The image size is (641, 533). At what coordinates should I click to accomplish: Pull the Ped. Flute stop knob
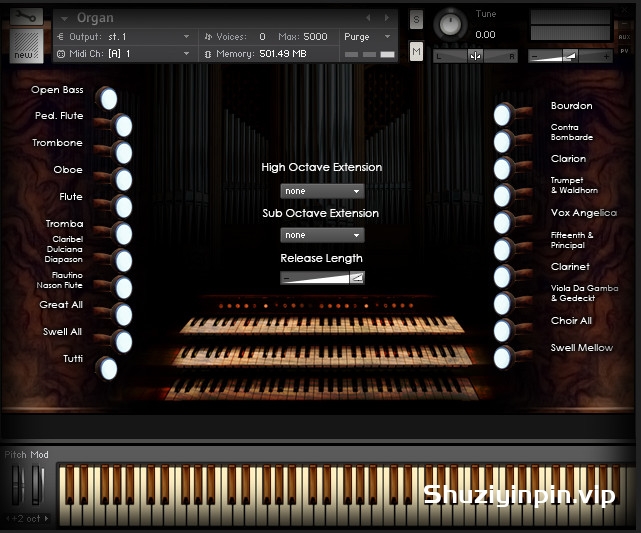(123, 125)
